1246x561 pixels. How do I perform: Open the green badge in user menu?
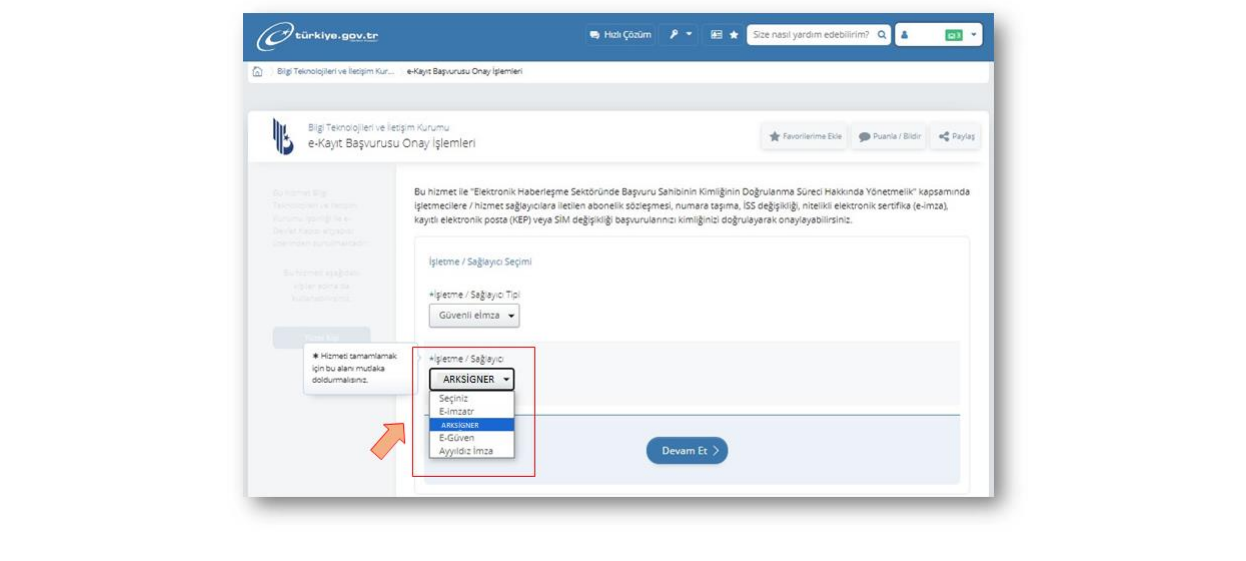point(954,35)
